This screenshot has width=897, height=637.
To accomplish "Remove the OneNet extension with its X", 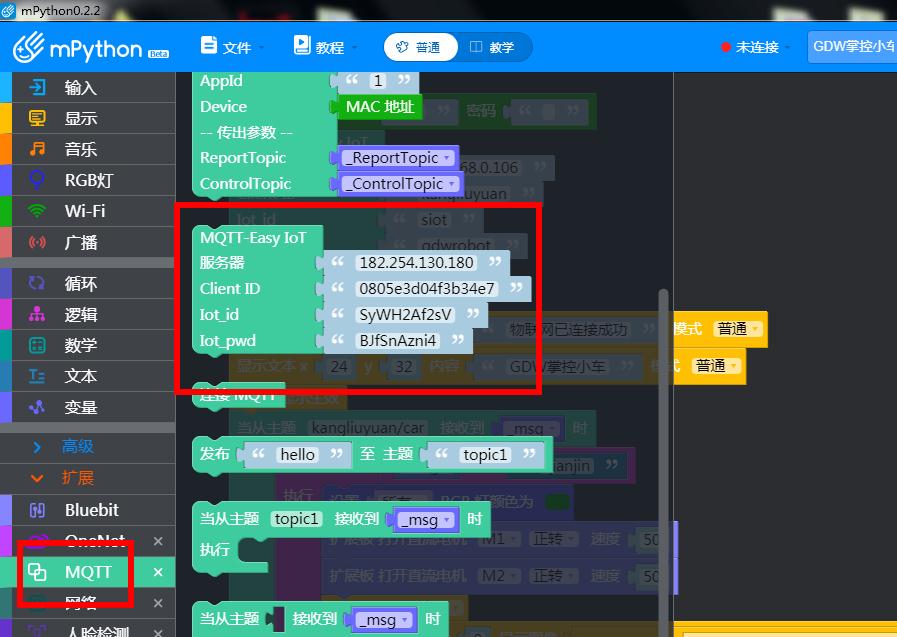I will point(158,541).
